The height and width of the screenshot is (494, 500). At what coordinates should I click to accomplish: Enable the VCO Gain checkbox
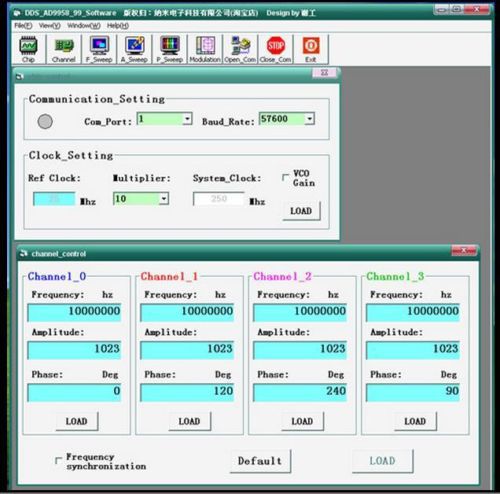(285, 177)
